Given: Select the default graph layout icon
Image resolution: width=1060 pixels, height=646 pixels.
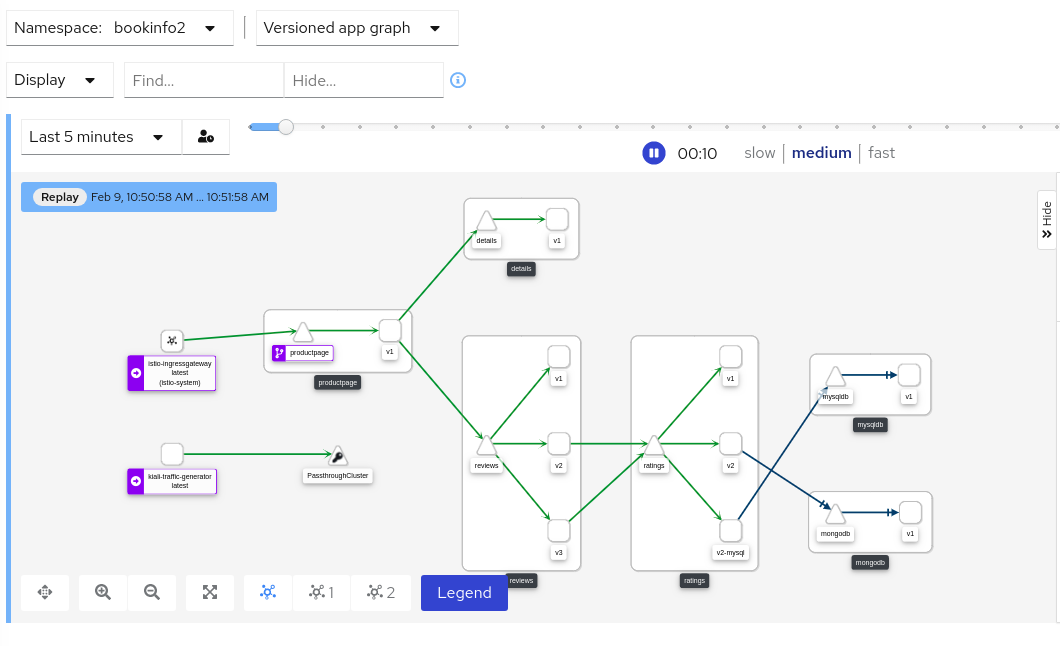Looking at the screenshot, I should point(268,593).
